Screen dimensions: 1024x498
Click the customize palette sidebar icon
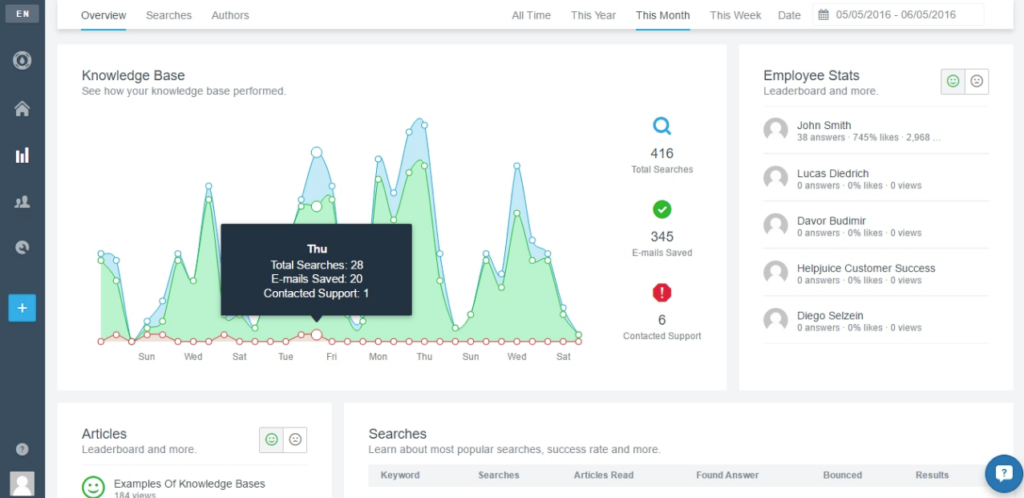click(22, 247)
